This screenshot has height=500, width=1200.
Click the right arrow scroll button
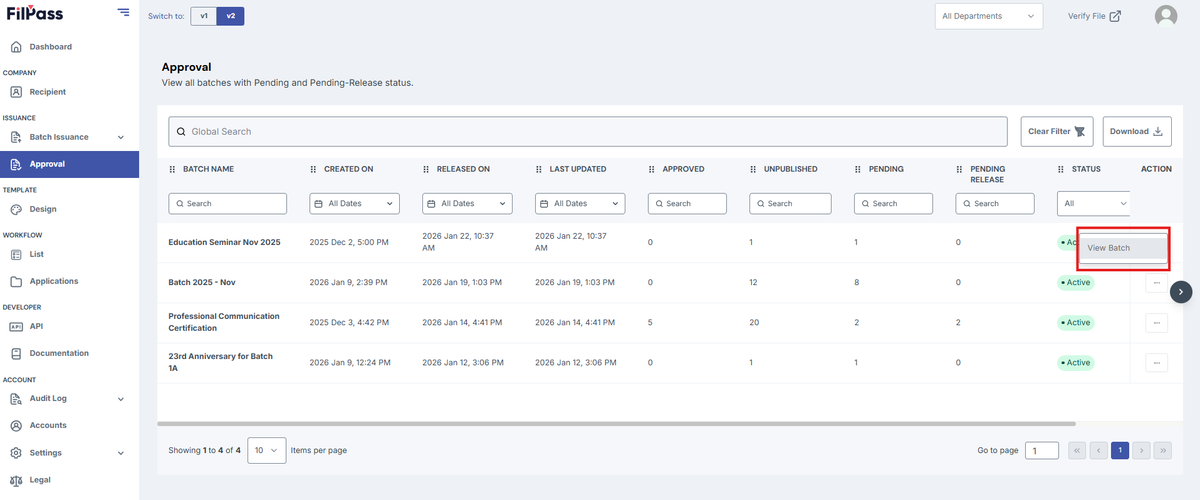tap(1181, 291)
